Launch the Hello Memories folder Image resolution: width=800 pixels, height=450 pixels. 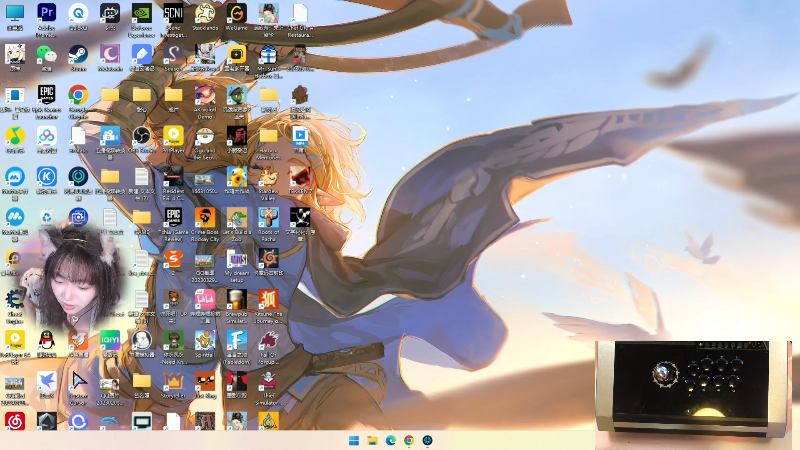click(x=268, y=136)
